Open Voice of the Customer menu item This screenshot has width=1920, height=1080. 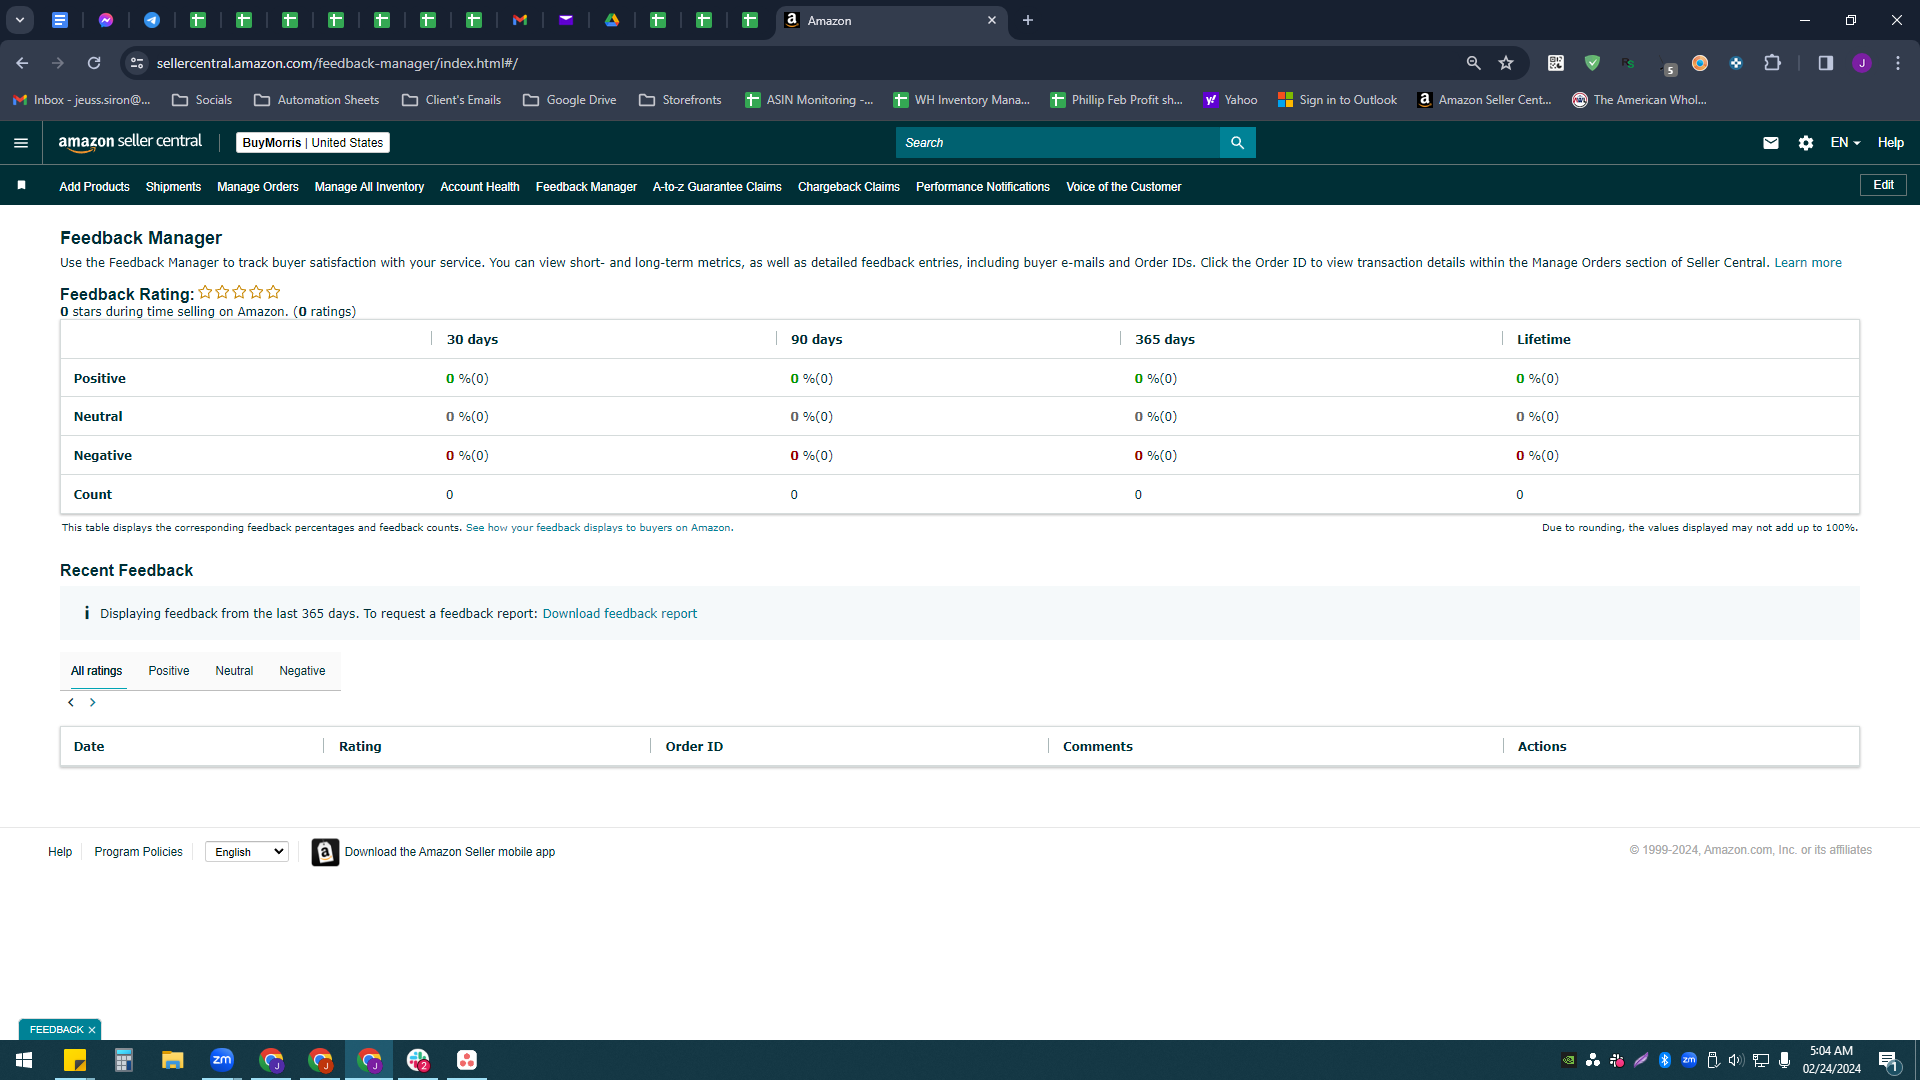(x=1124, y=187)
